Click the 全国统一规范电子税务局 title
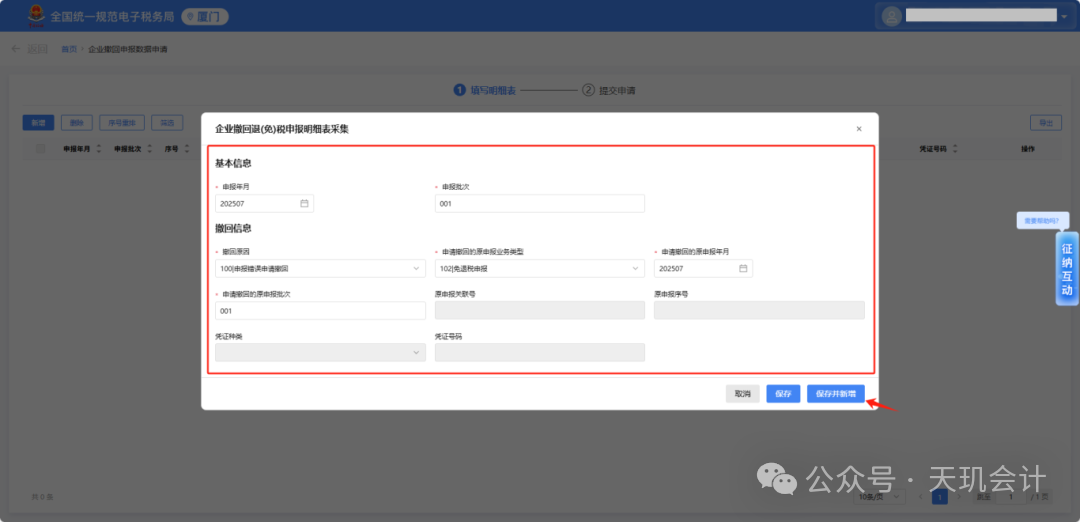The height and width of the screenshot is (522, 1080). point(112,17)
